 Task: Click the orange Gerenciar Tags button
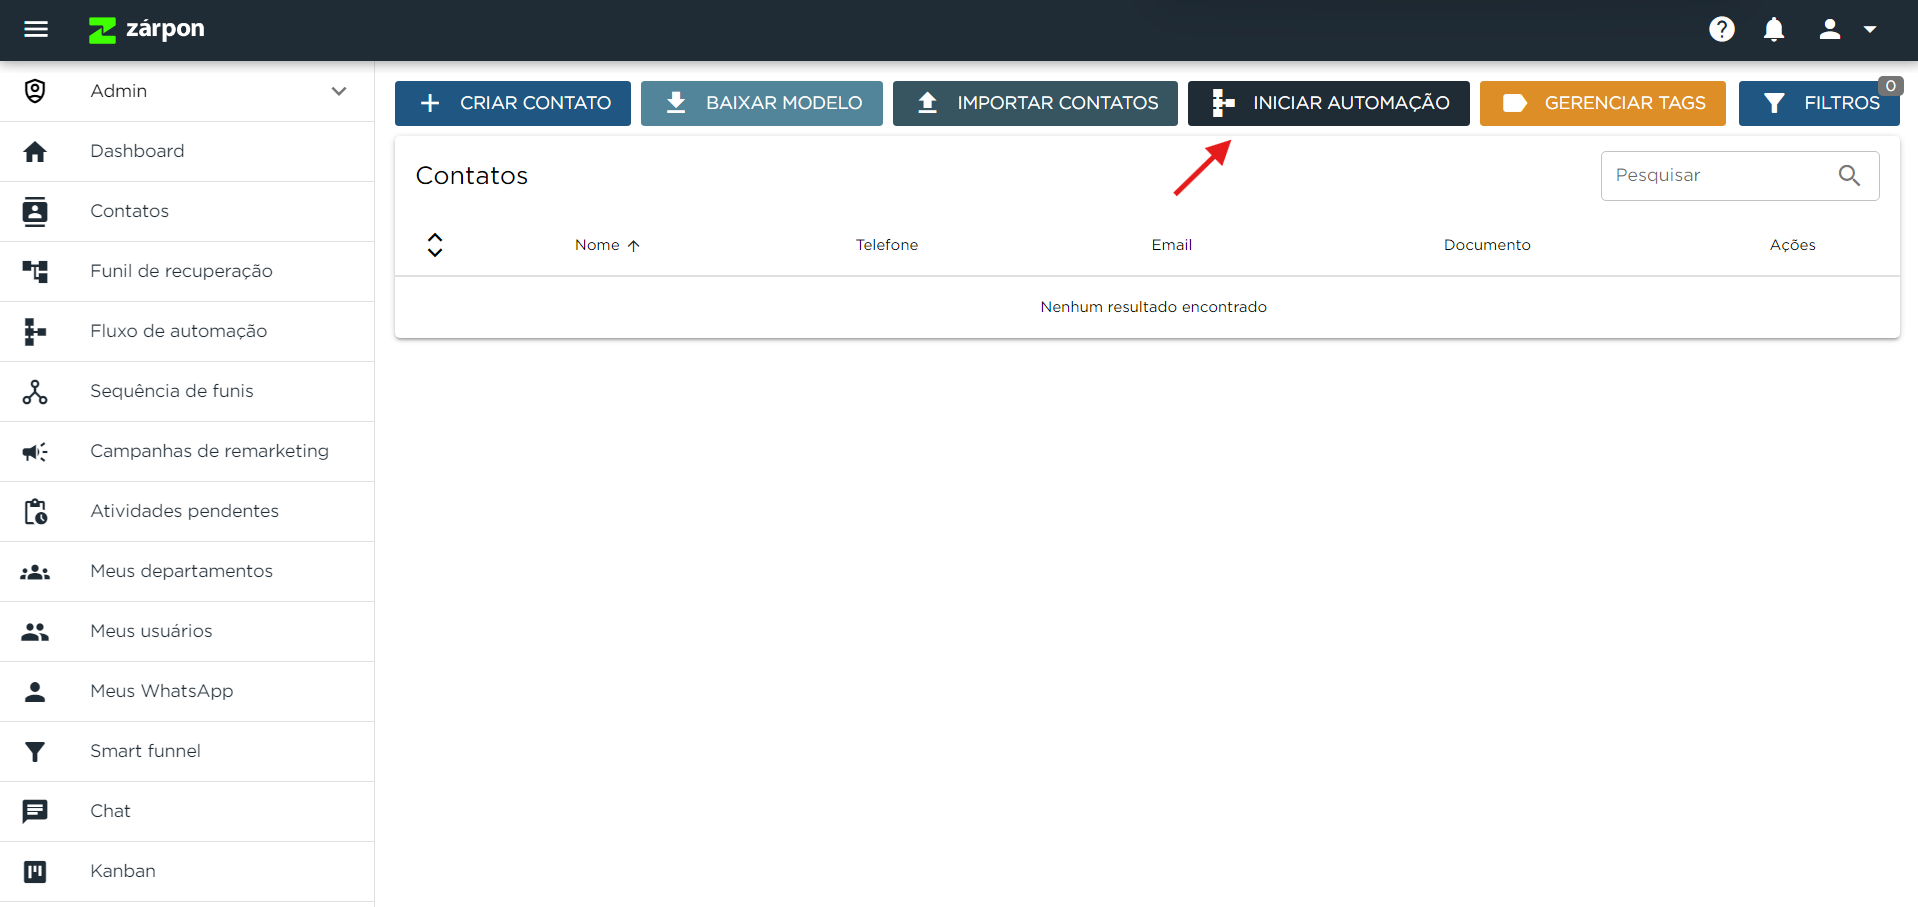(1602, 103)
